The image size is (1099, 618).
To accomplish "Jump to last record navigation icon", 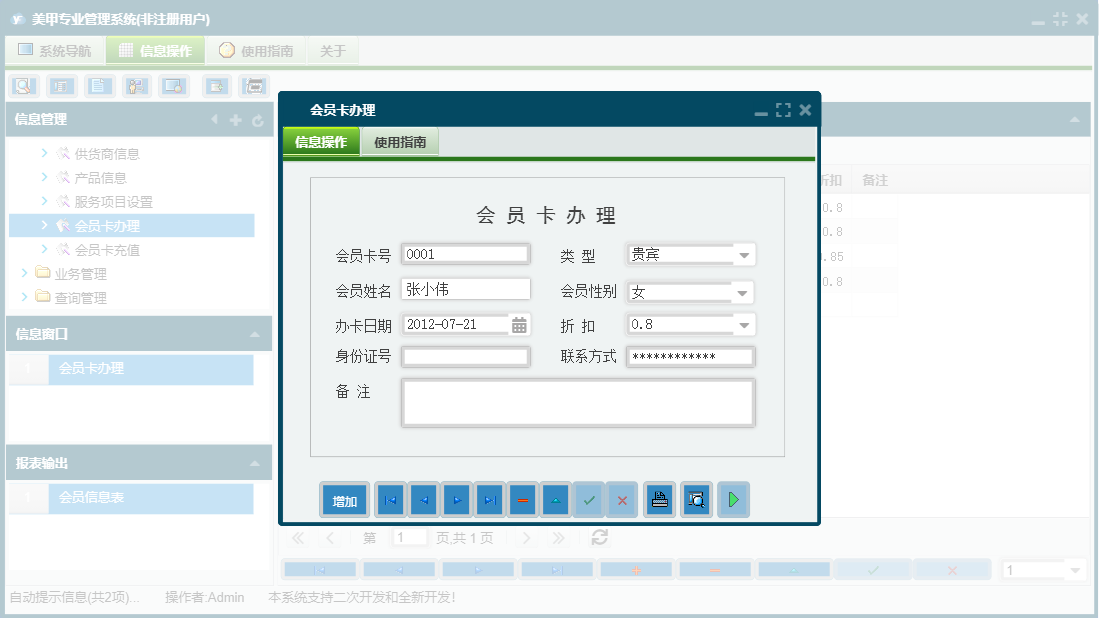I will (x=490, y=499).
